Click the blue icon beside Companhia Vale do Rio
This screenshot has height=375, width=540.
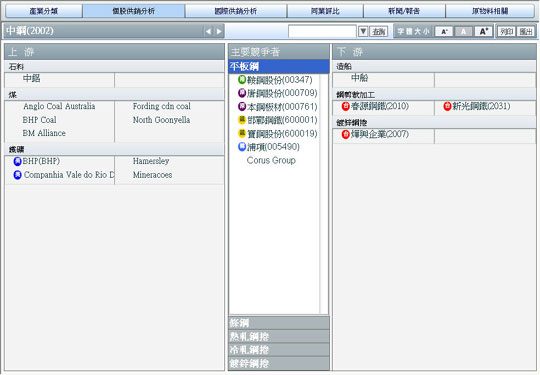click(x=17, y=175)
